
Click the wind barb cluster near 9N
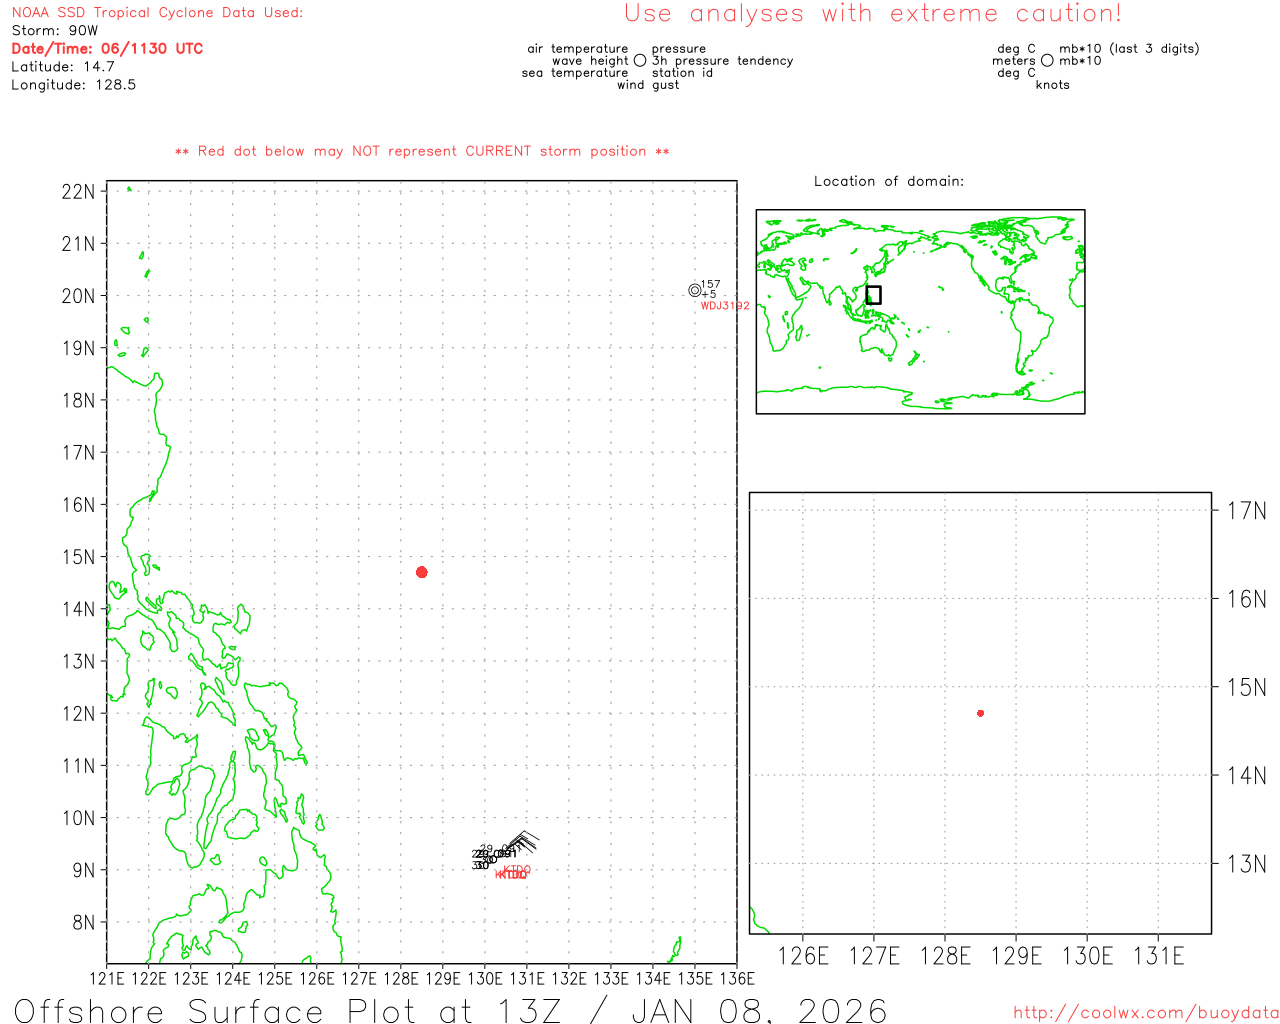click(x=521, y=843)
